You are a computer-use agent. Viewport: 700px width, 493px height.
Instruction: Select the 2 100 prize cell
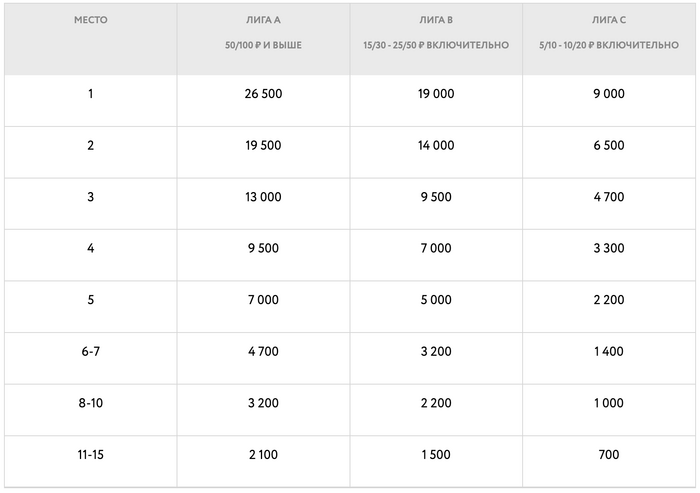264,456
